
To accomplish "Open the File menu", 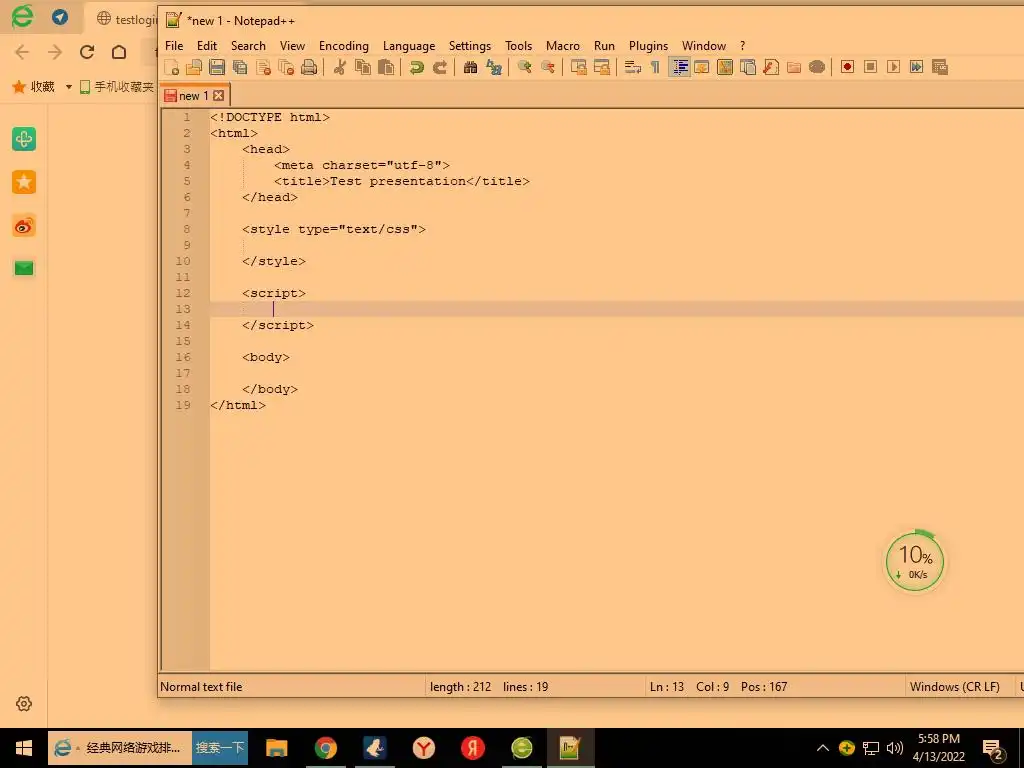I will click(174, 46).
